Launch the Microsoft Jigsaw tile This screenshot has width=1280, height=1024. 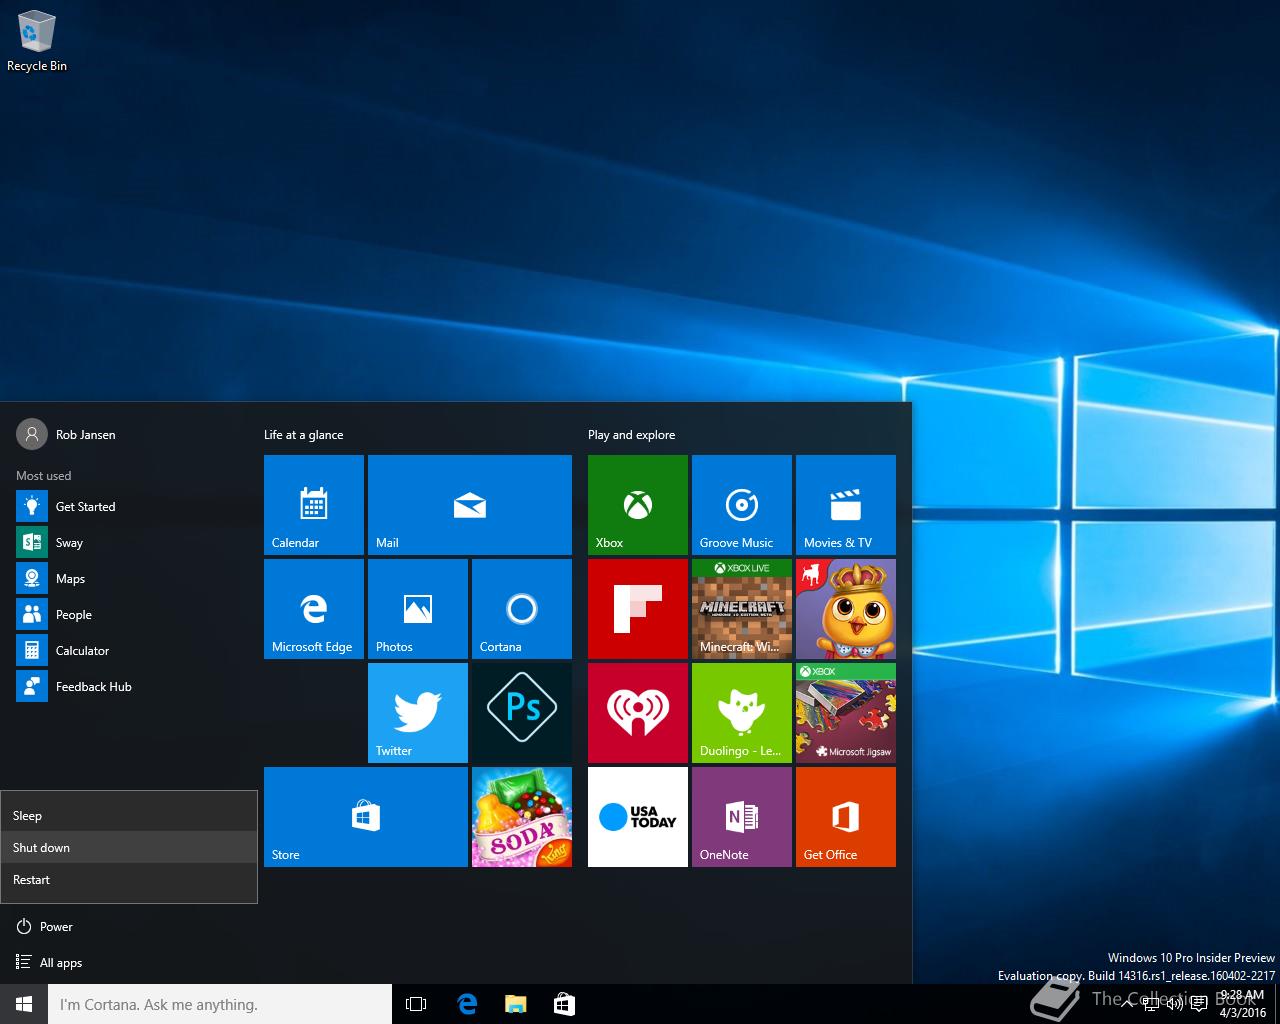pos(846,713)
